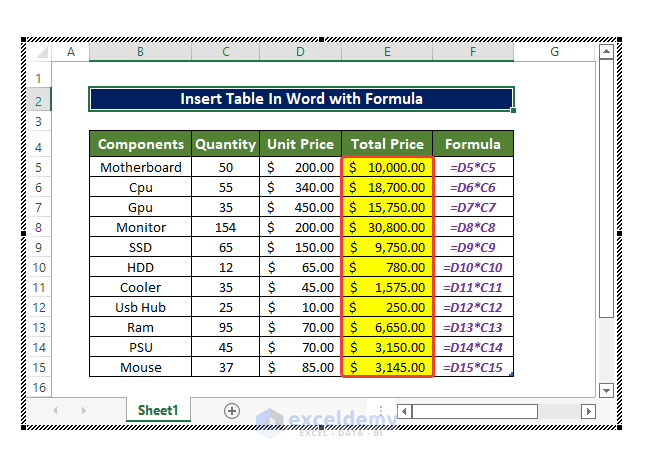Select the Usb Hub cell
The height and width of the screenshot is (455, 654).
(x=141, y=307)
